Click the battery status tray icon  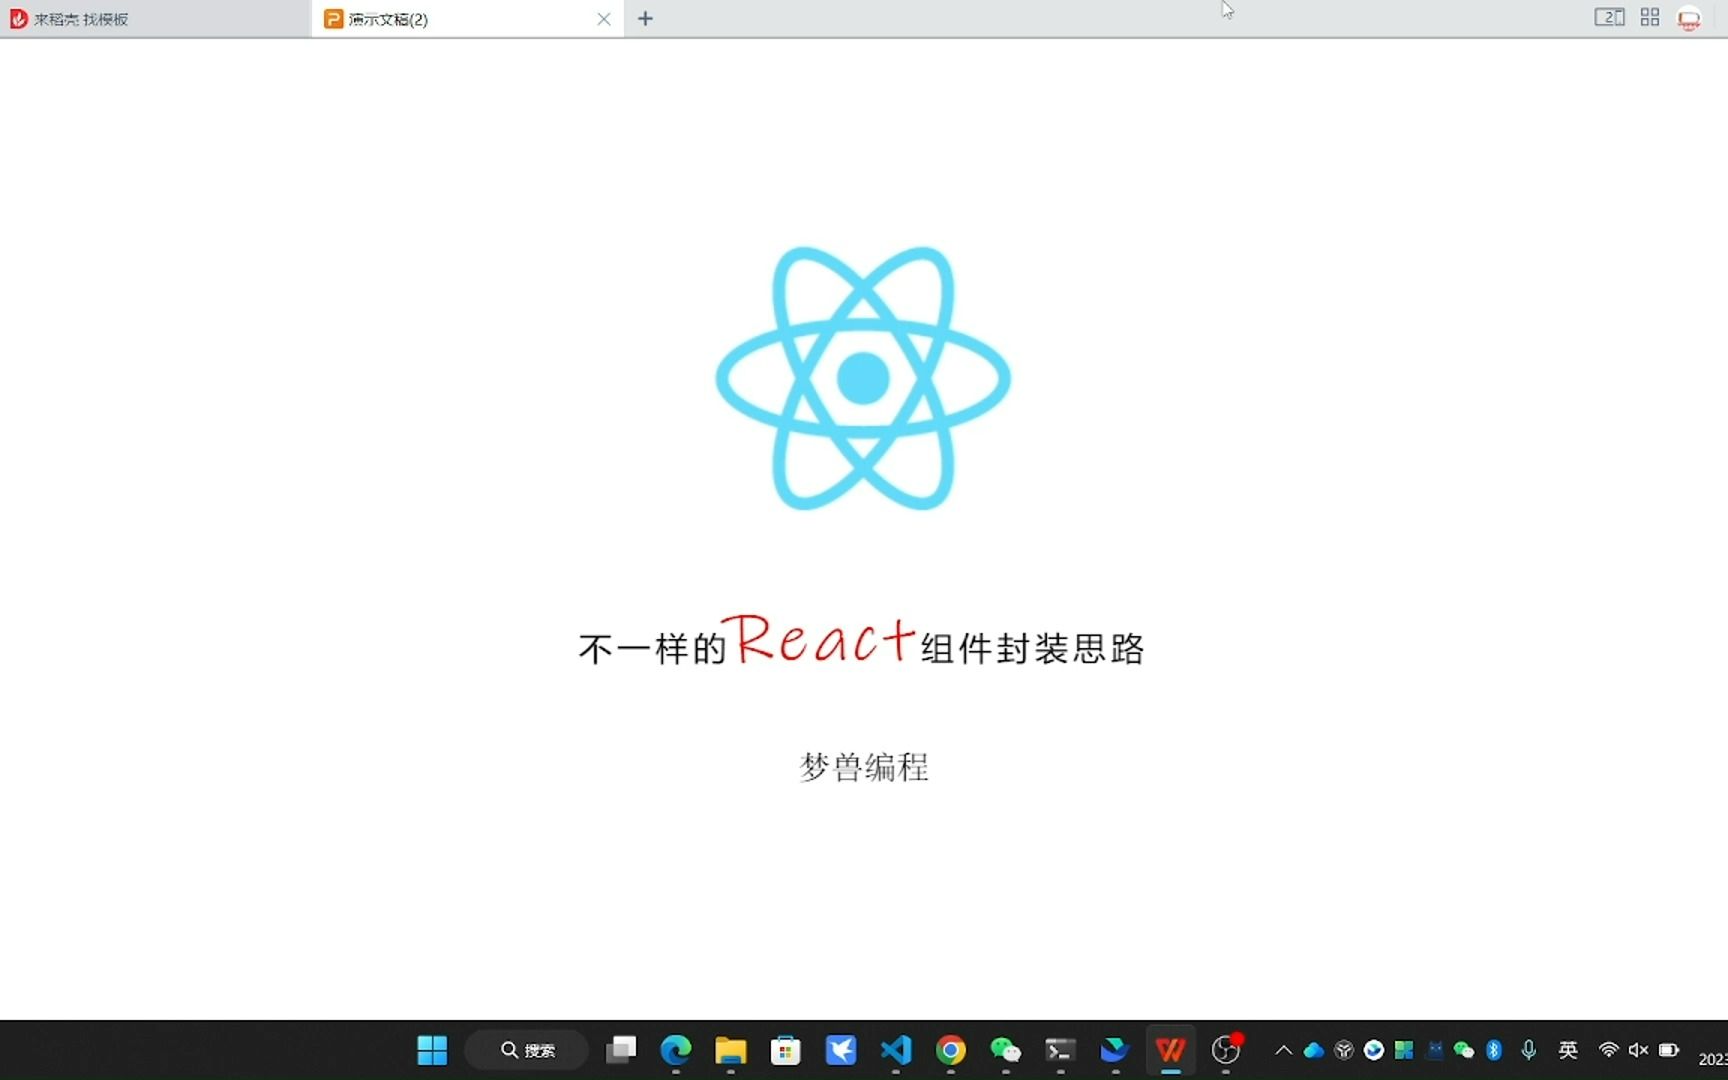point(1669,1050)
